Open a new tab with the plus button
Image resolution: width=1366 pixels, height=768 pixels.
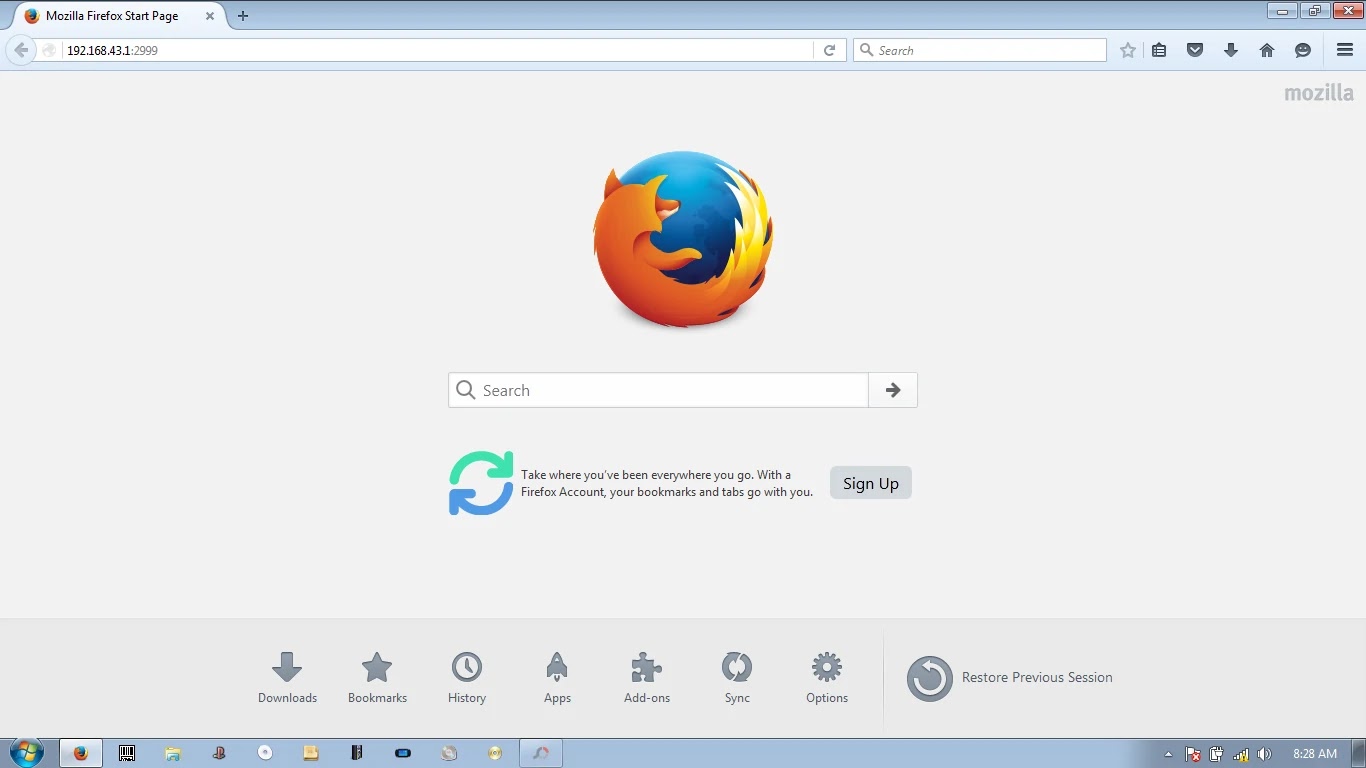(x=243, y=16)
